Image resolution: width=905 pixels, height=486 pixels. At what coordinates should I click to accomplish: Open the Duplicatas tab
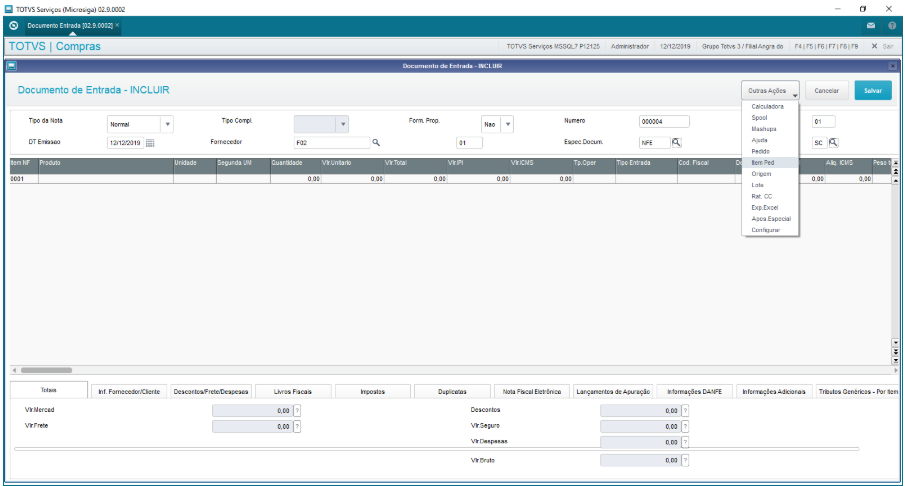pyautogui.click(x=452, y=392)
